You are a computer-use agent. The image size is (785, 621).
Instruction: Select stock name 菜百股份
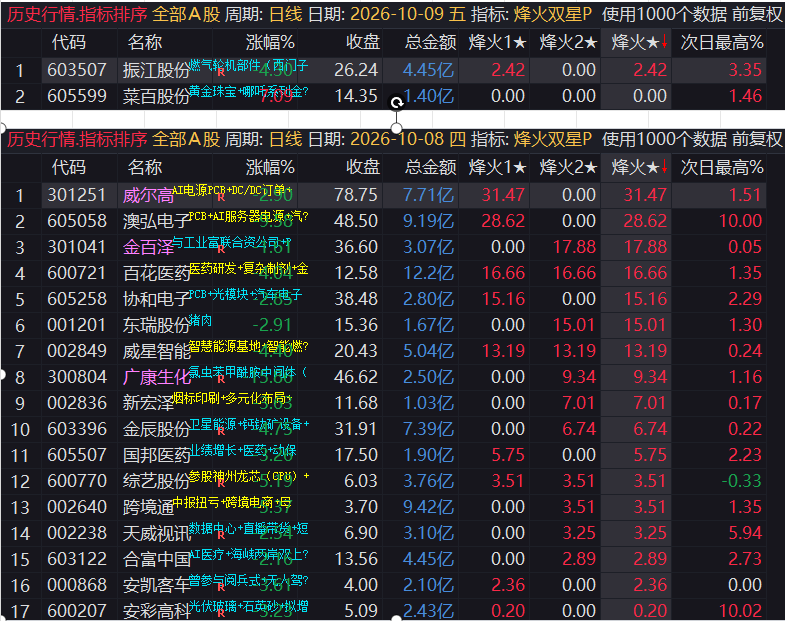click(156, 97)
